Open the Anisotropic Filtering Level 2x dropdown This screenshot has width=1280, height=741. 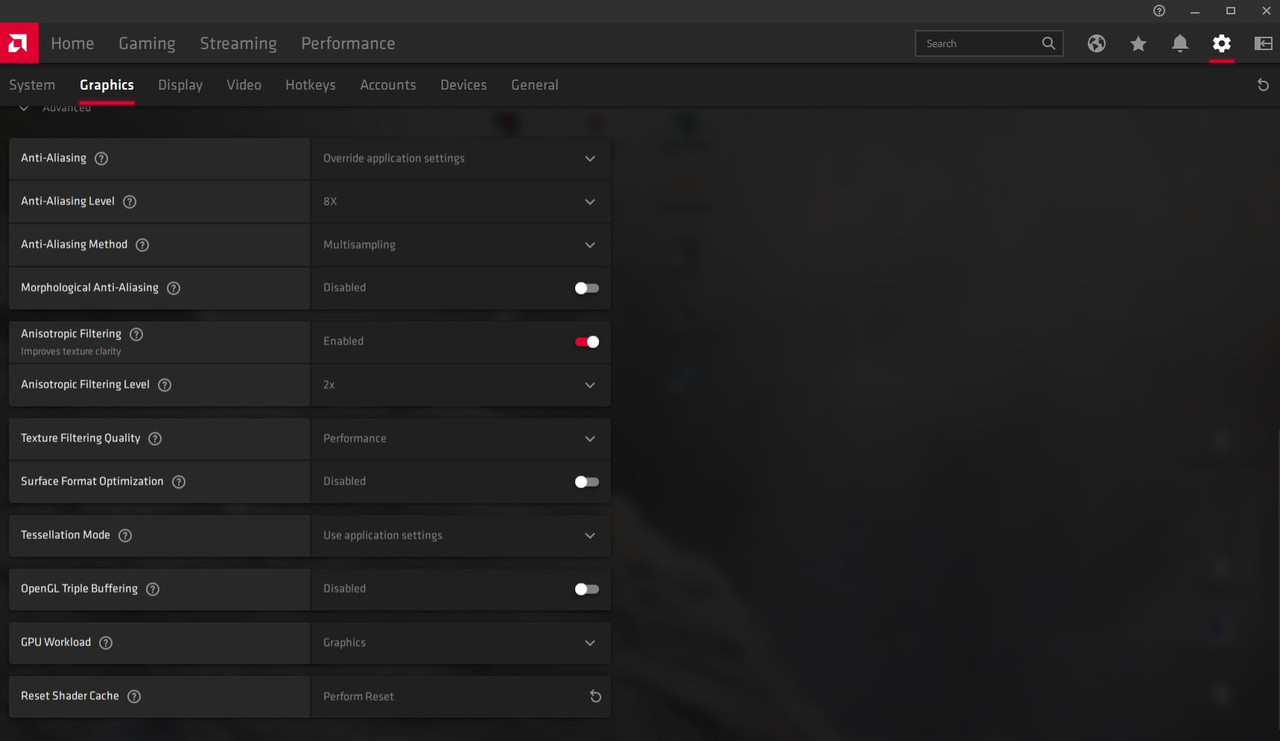(460, 385)
